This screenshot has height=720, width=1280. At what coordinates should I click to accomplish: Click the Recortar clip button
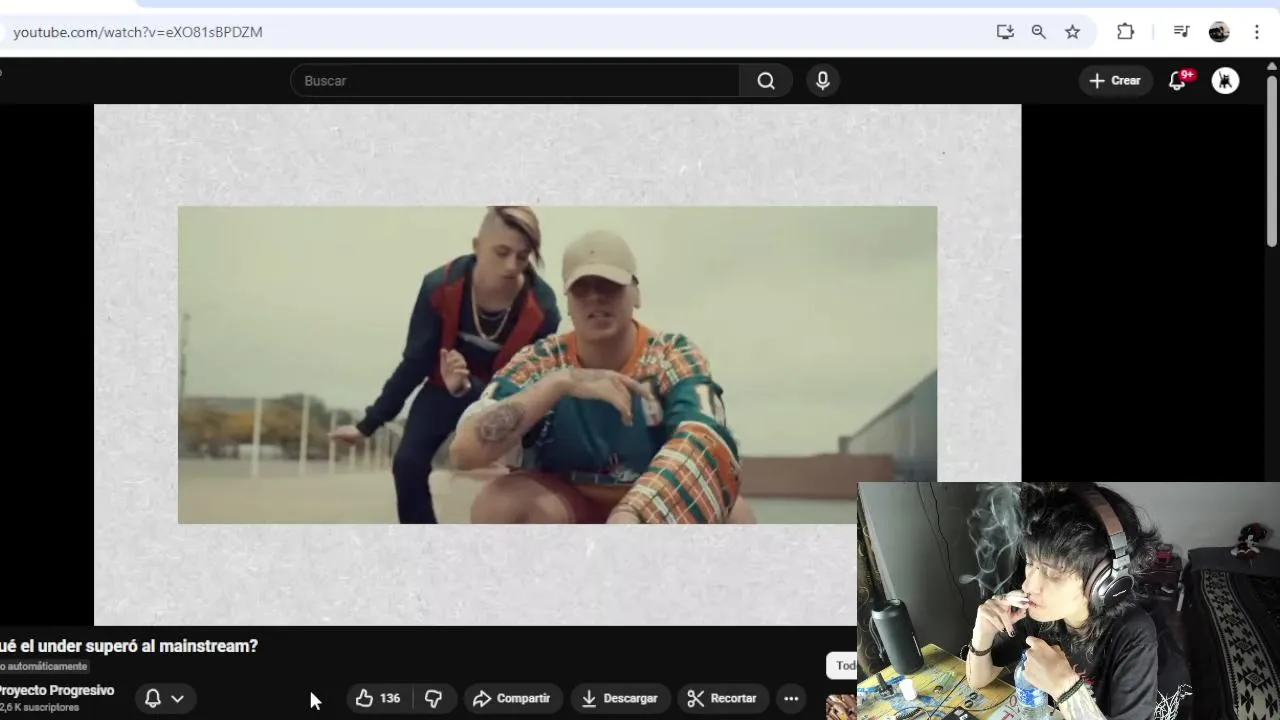[x=722, y=698]
